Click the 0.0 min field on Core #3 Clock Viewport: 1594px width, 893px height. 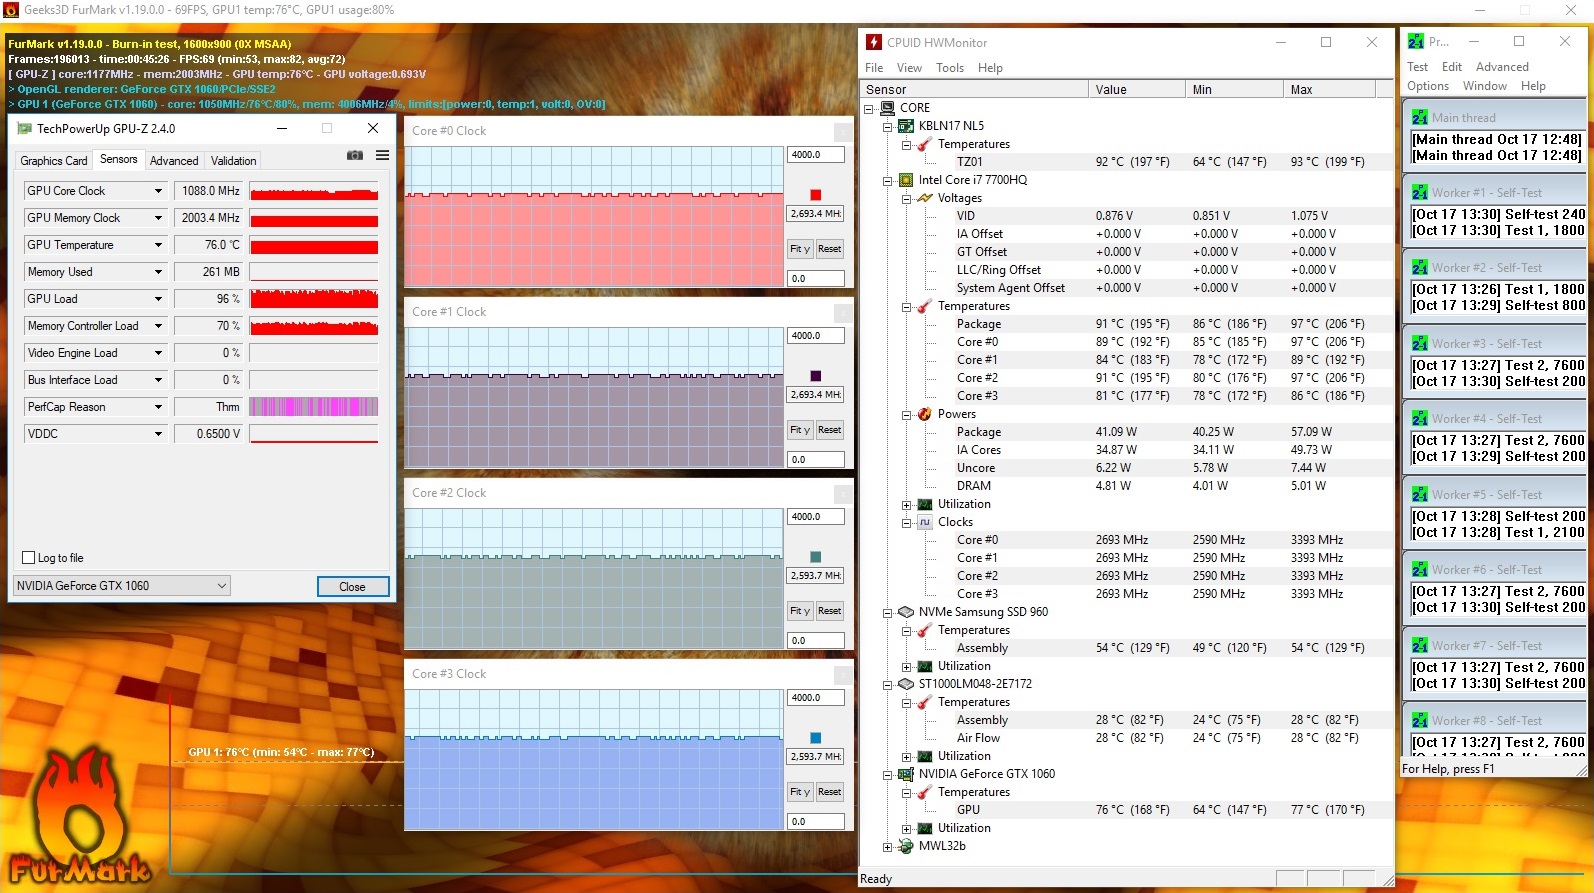point(816,822)
